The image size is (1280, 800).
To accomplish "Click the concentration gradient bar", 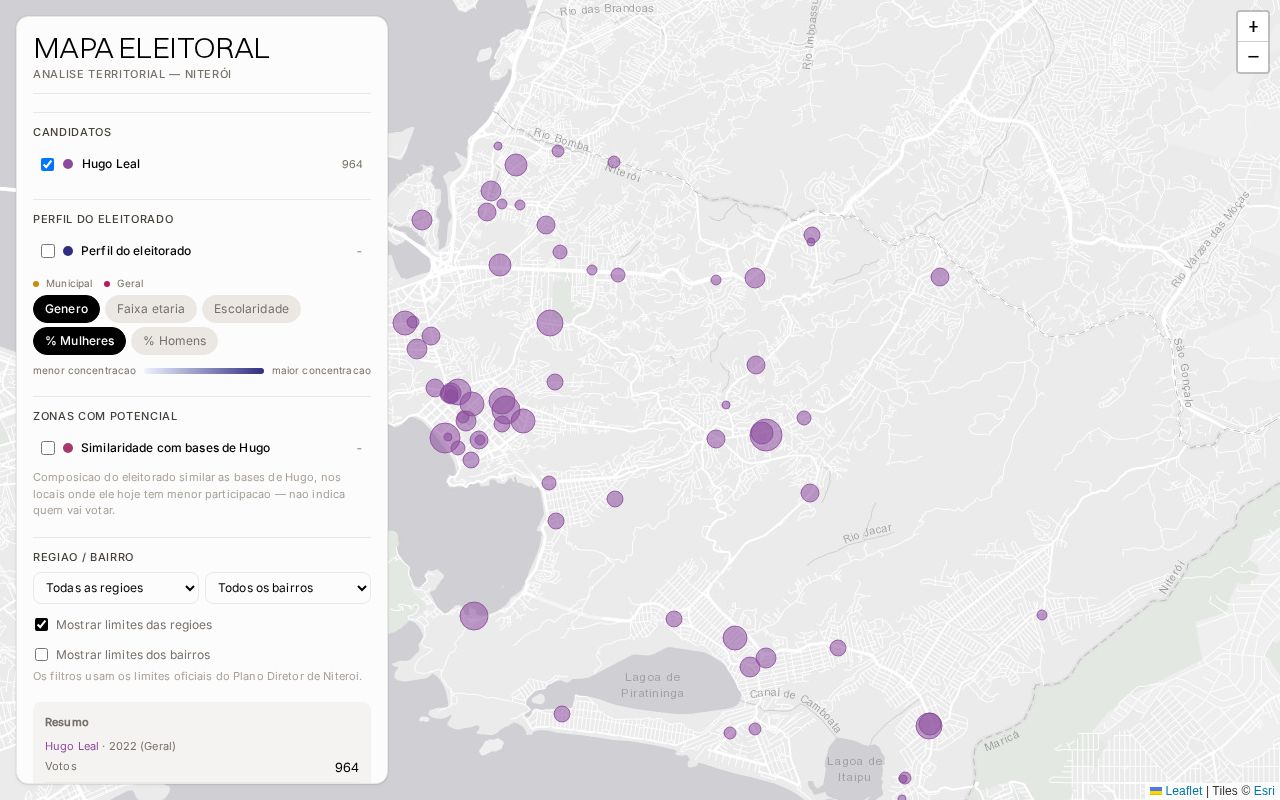I will (x=204, y=371).
